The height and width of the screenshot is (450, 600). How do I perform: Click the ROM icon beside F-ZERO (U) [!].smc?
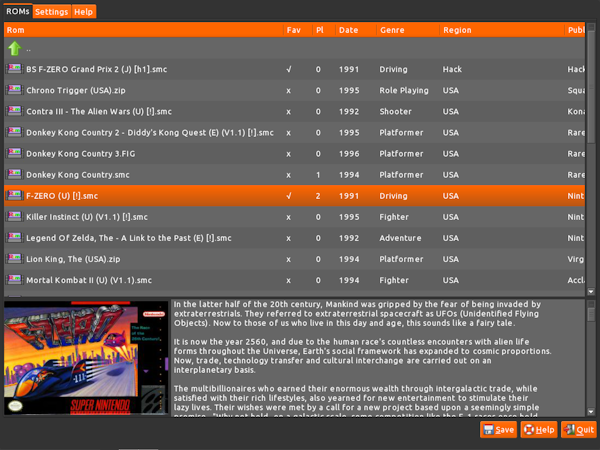click(x=14, y=195)
